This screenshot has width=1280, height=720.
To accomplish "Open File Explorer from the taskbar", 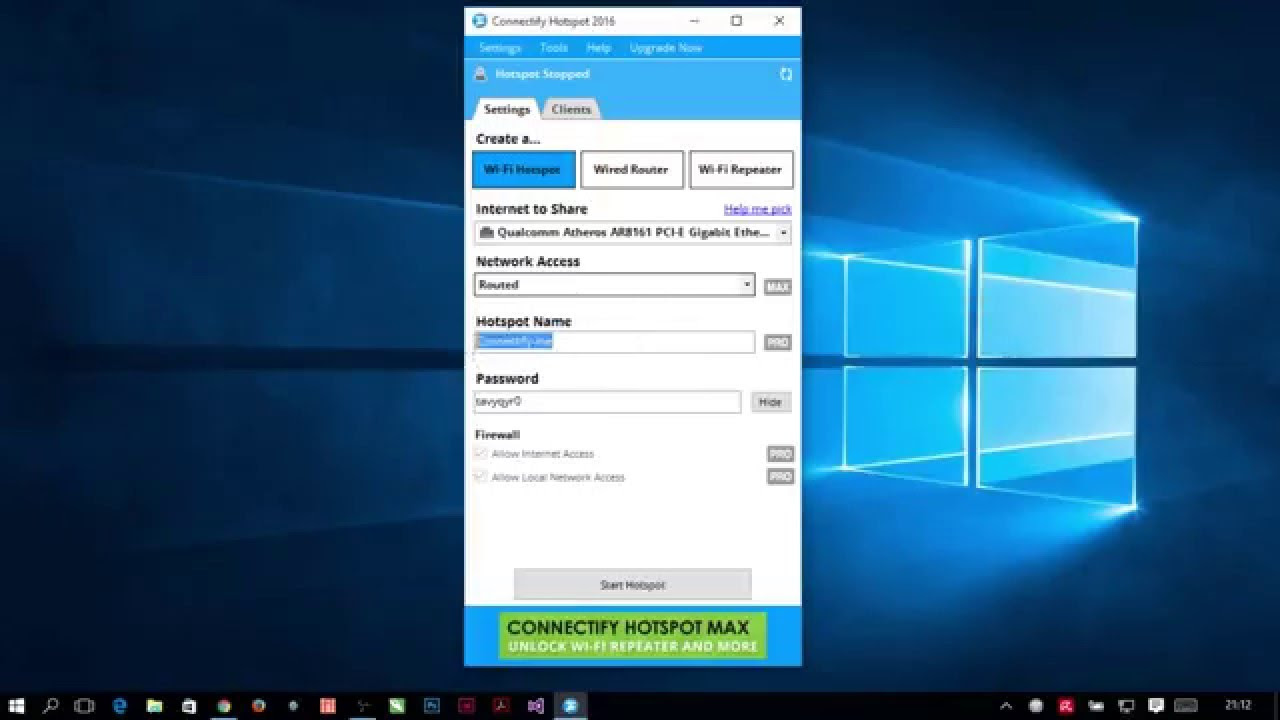I will pyautogui.click(x=154, y=705).
